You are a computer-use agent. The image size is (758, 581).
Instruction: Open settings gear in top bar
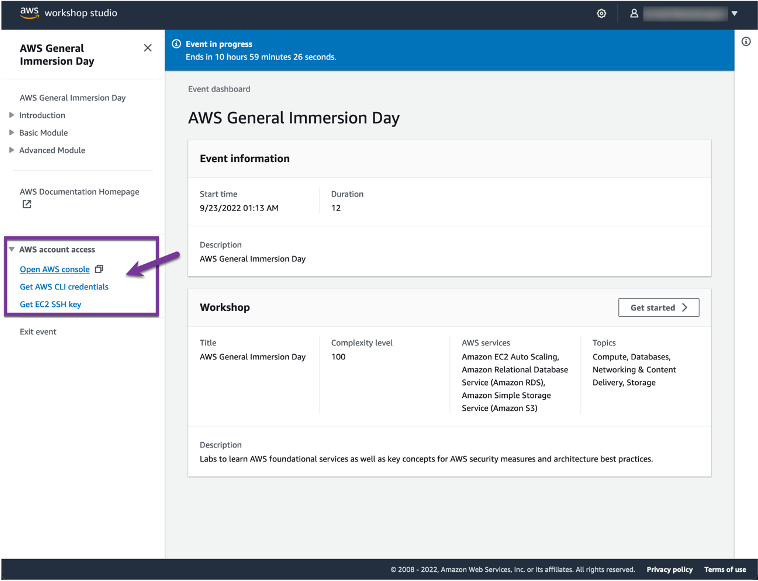(x=601, y=14)
